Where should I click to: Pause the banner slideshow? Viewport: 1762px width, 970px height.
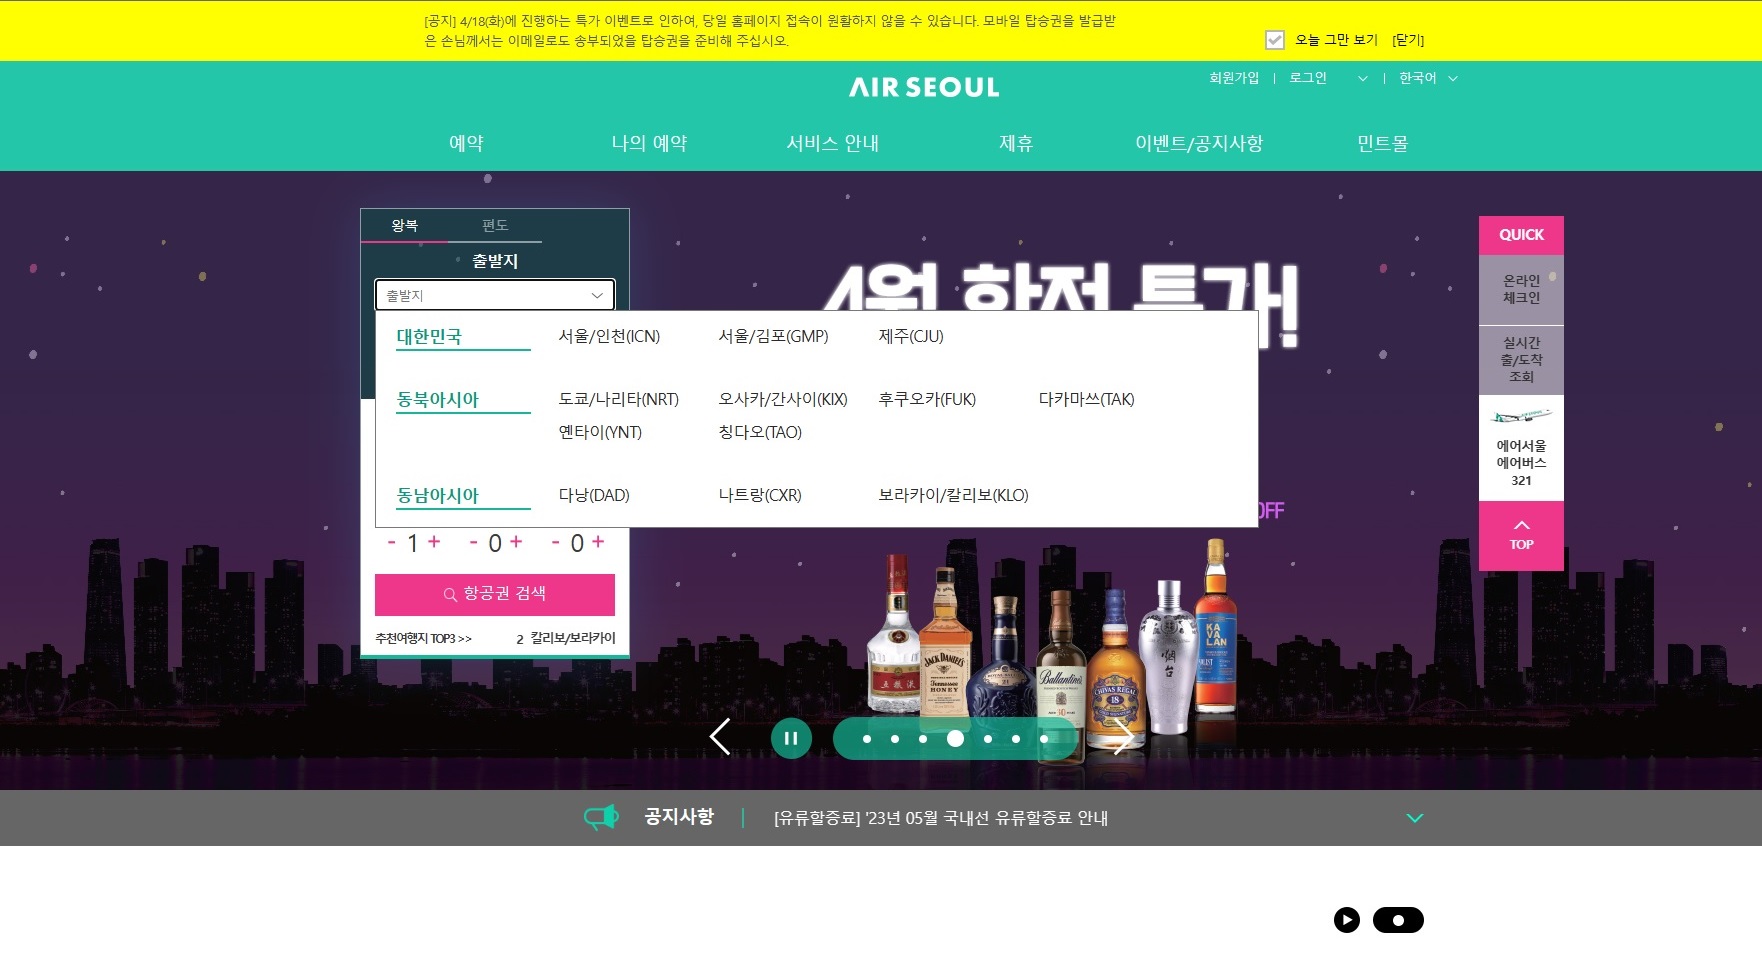[791, 739]
